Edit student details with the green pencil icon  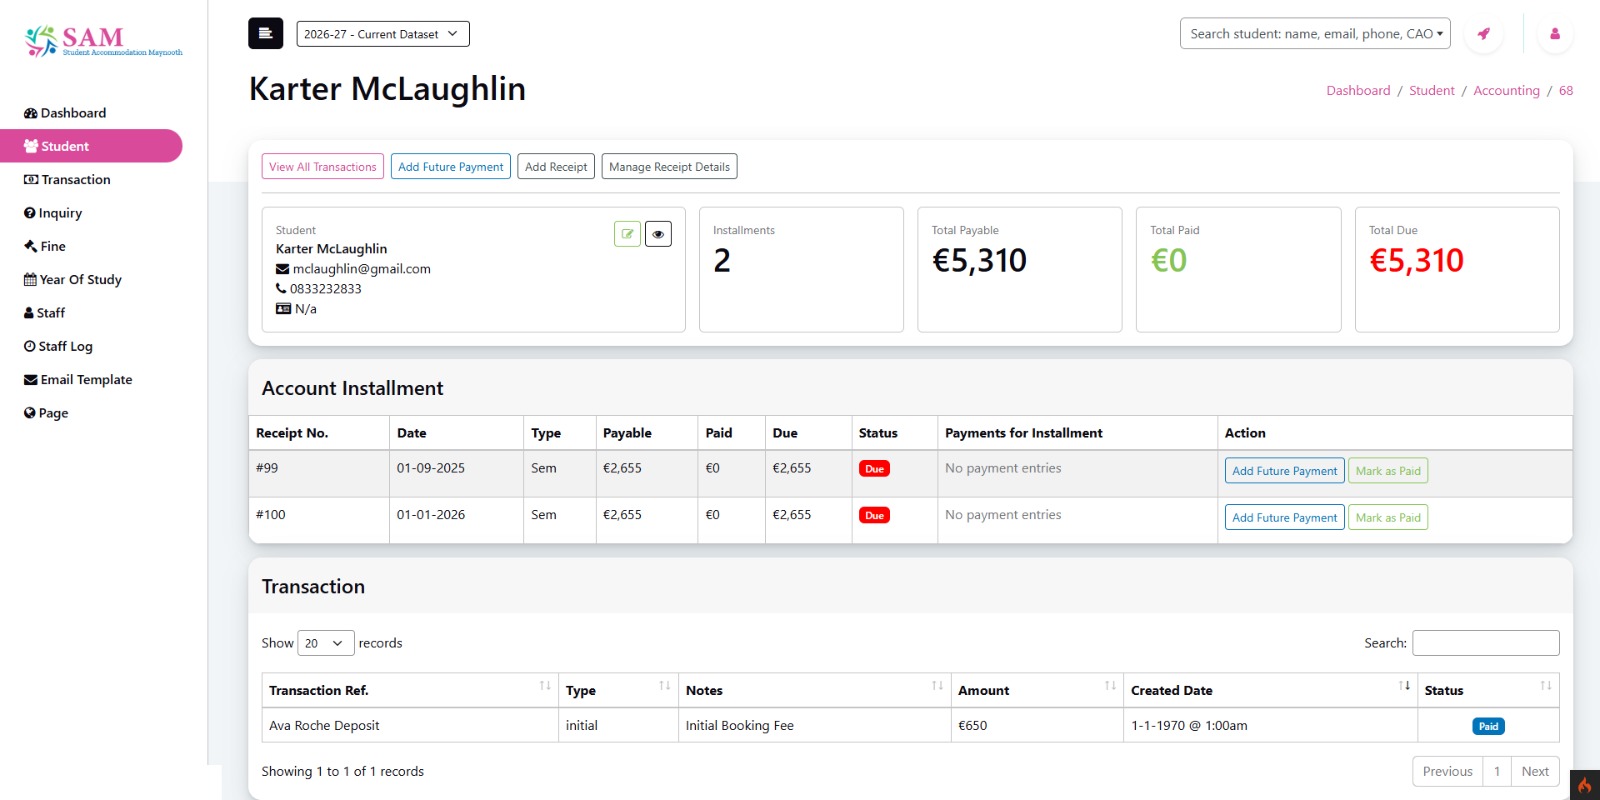[627, 234]
